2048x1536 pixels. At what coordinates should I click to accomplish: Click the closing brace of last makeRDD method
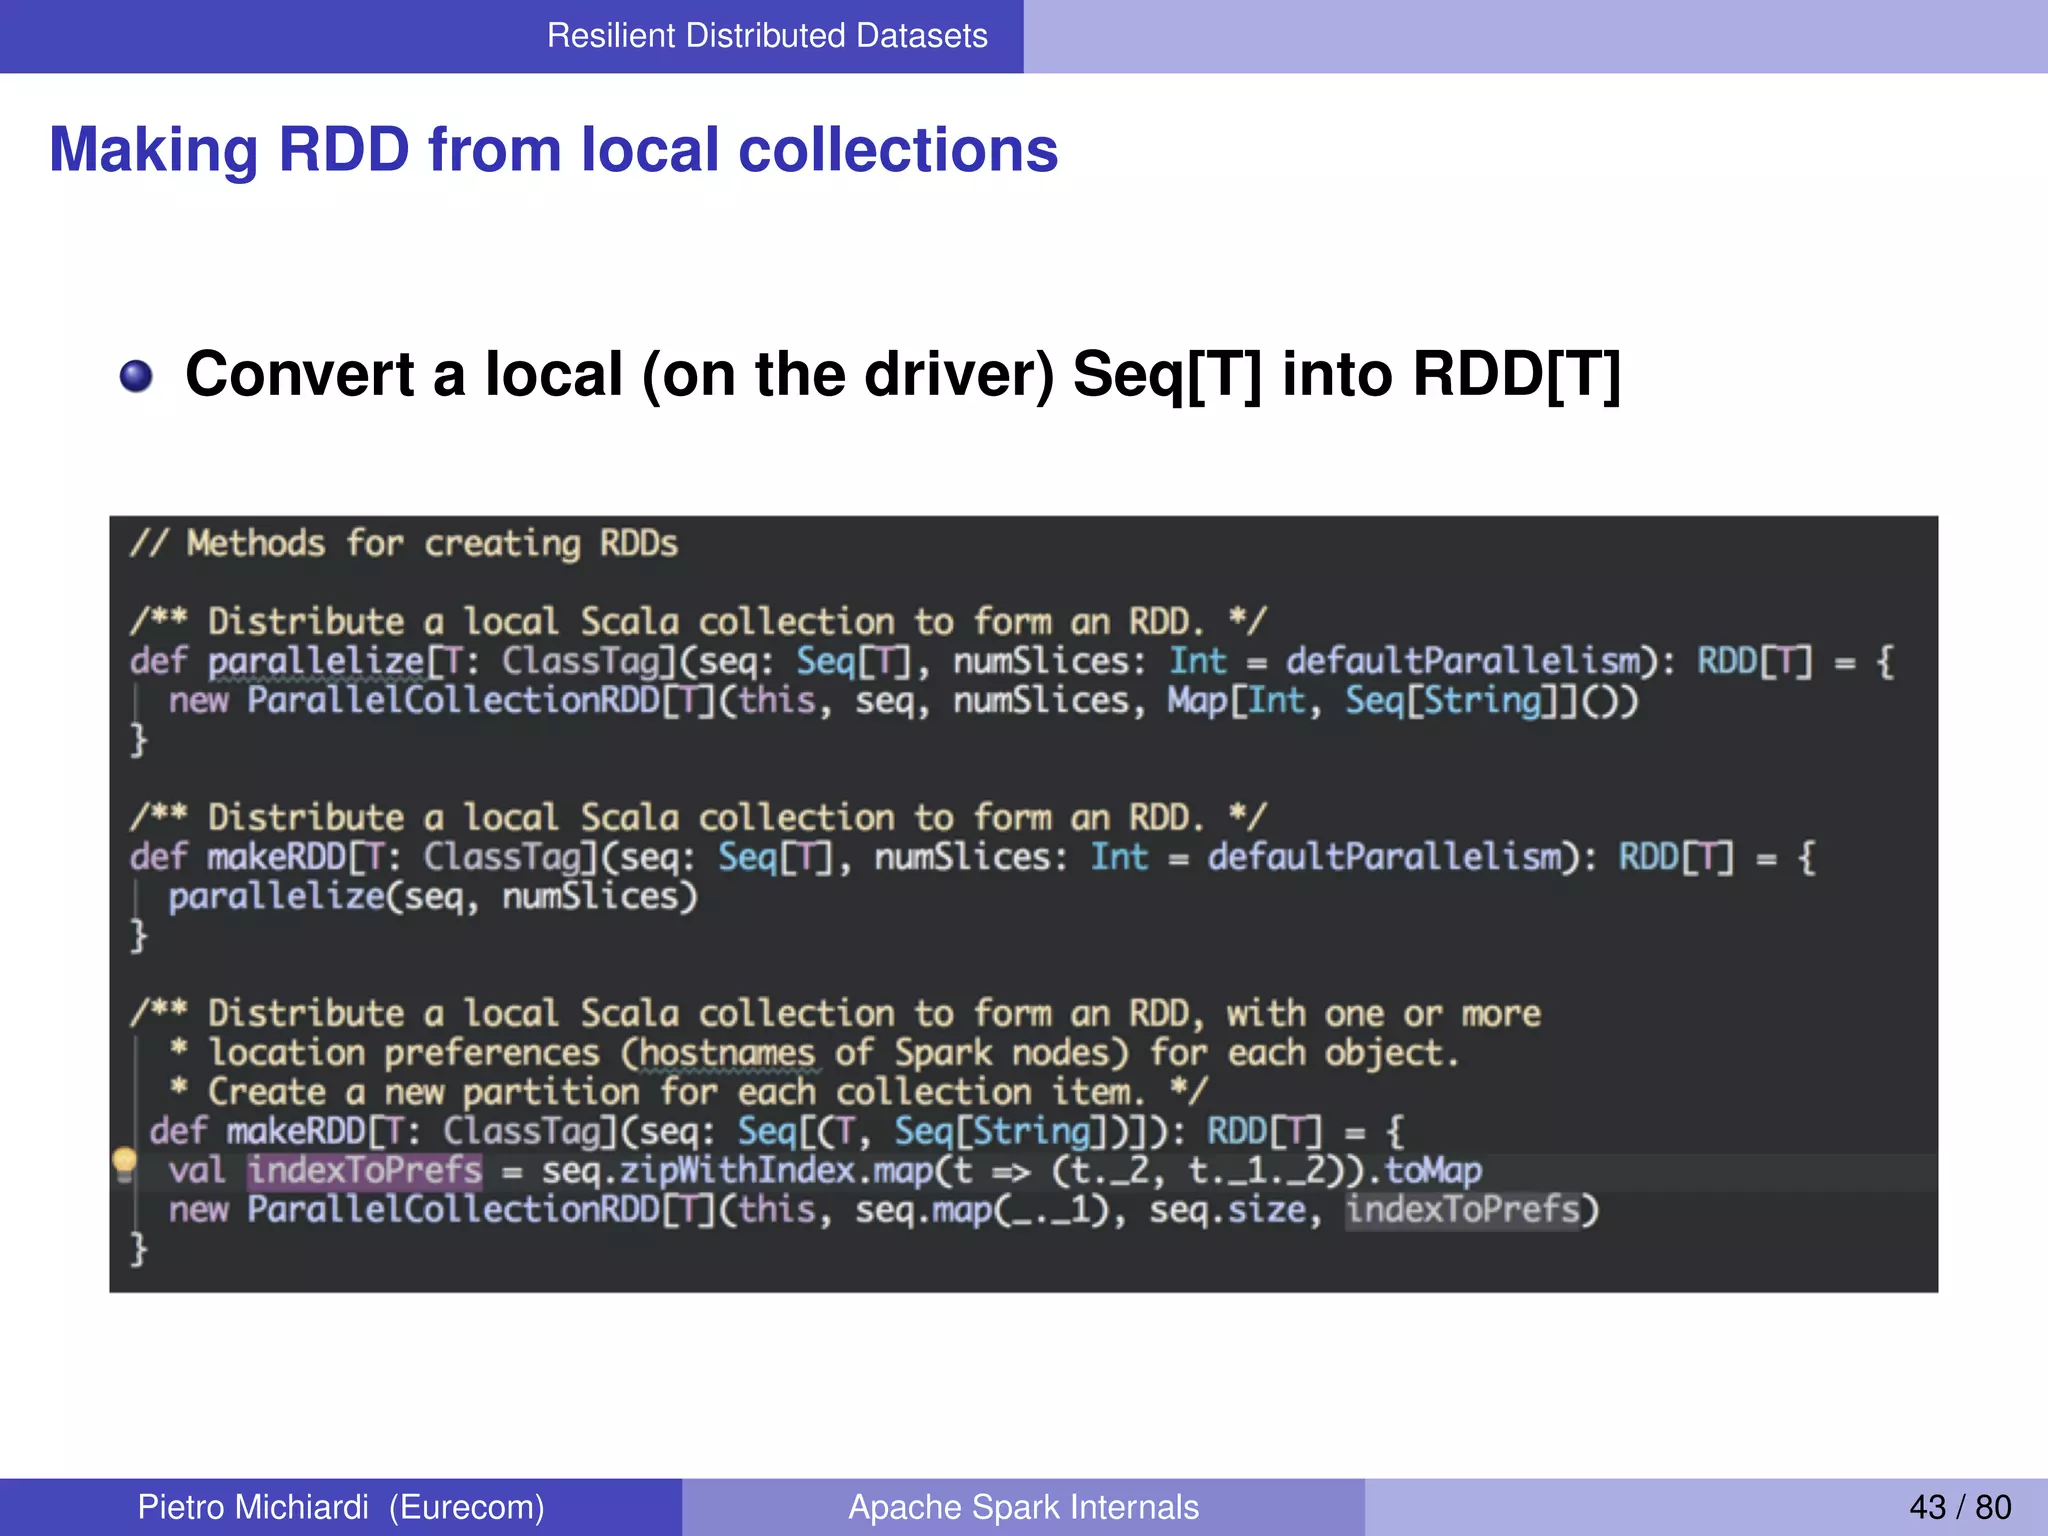(x=139, y=1249)
